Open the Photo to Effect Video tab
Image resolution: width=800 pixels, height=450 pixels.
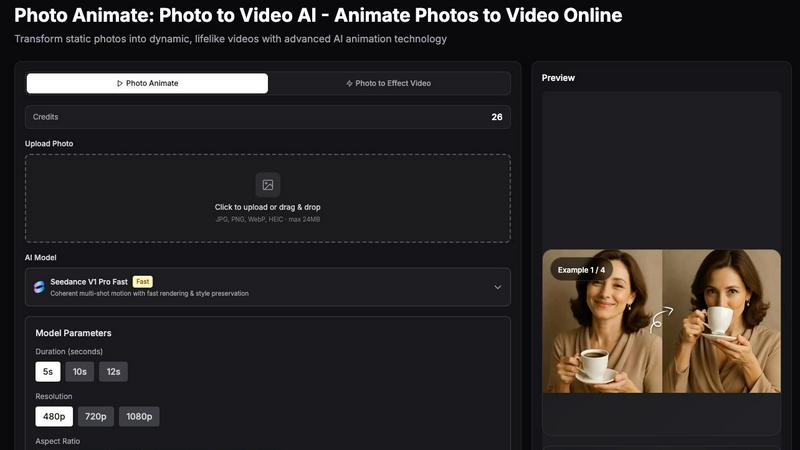[x=388, y=83]
